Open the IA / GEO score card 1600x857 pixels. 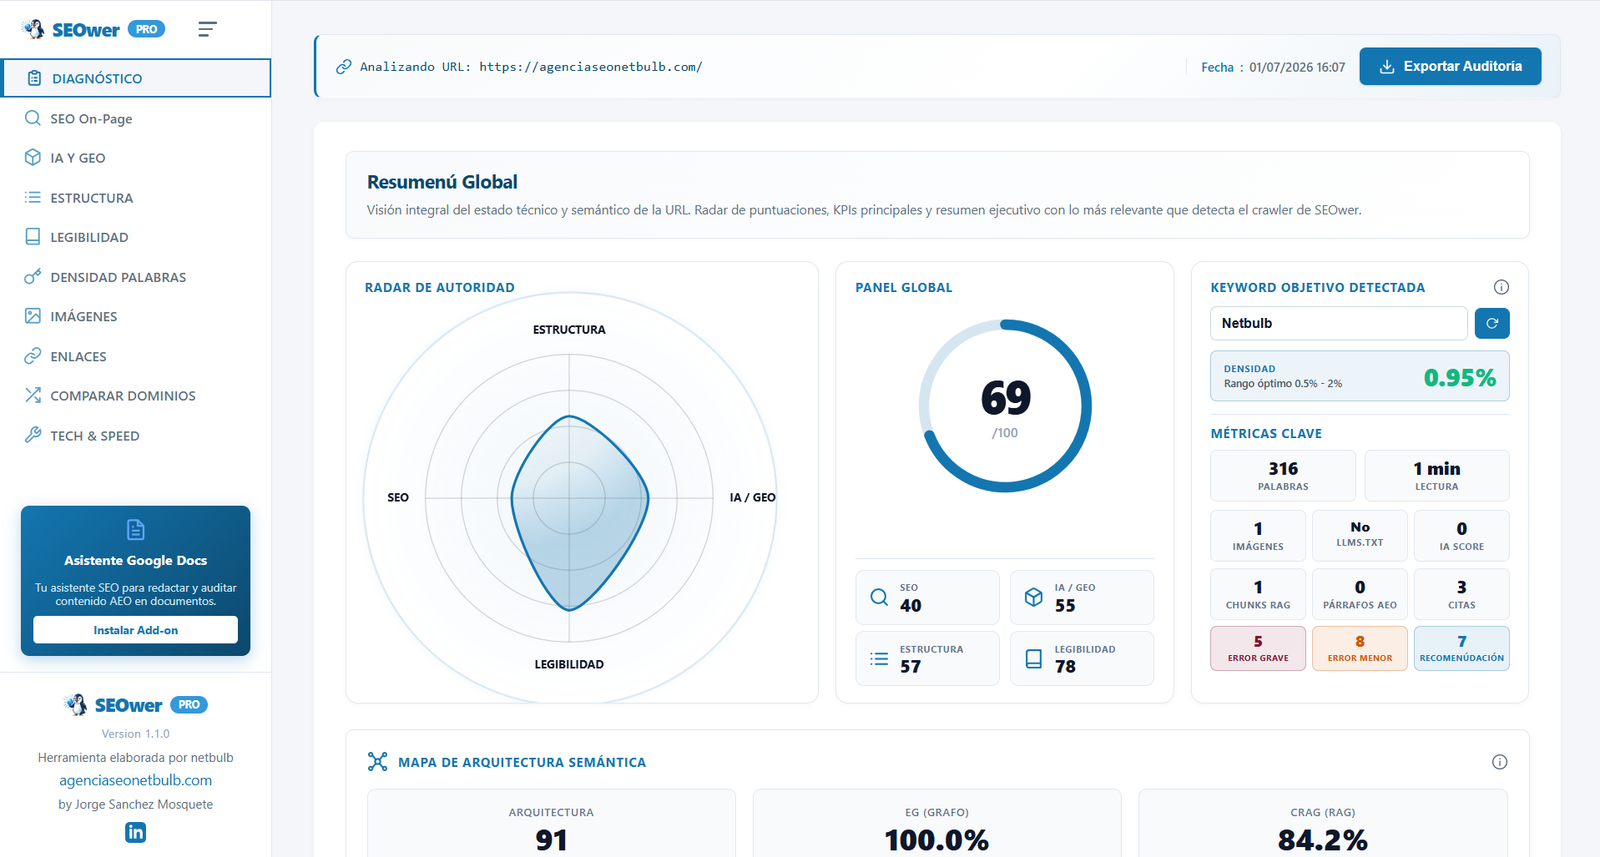[1082, 597]
